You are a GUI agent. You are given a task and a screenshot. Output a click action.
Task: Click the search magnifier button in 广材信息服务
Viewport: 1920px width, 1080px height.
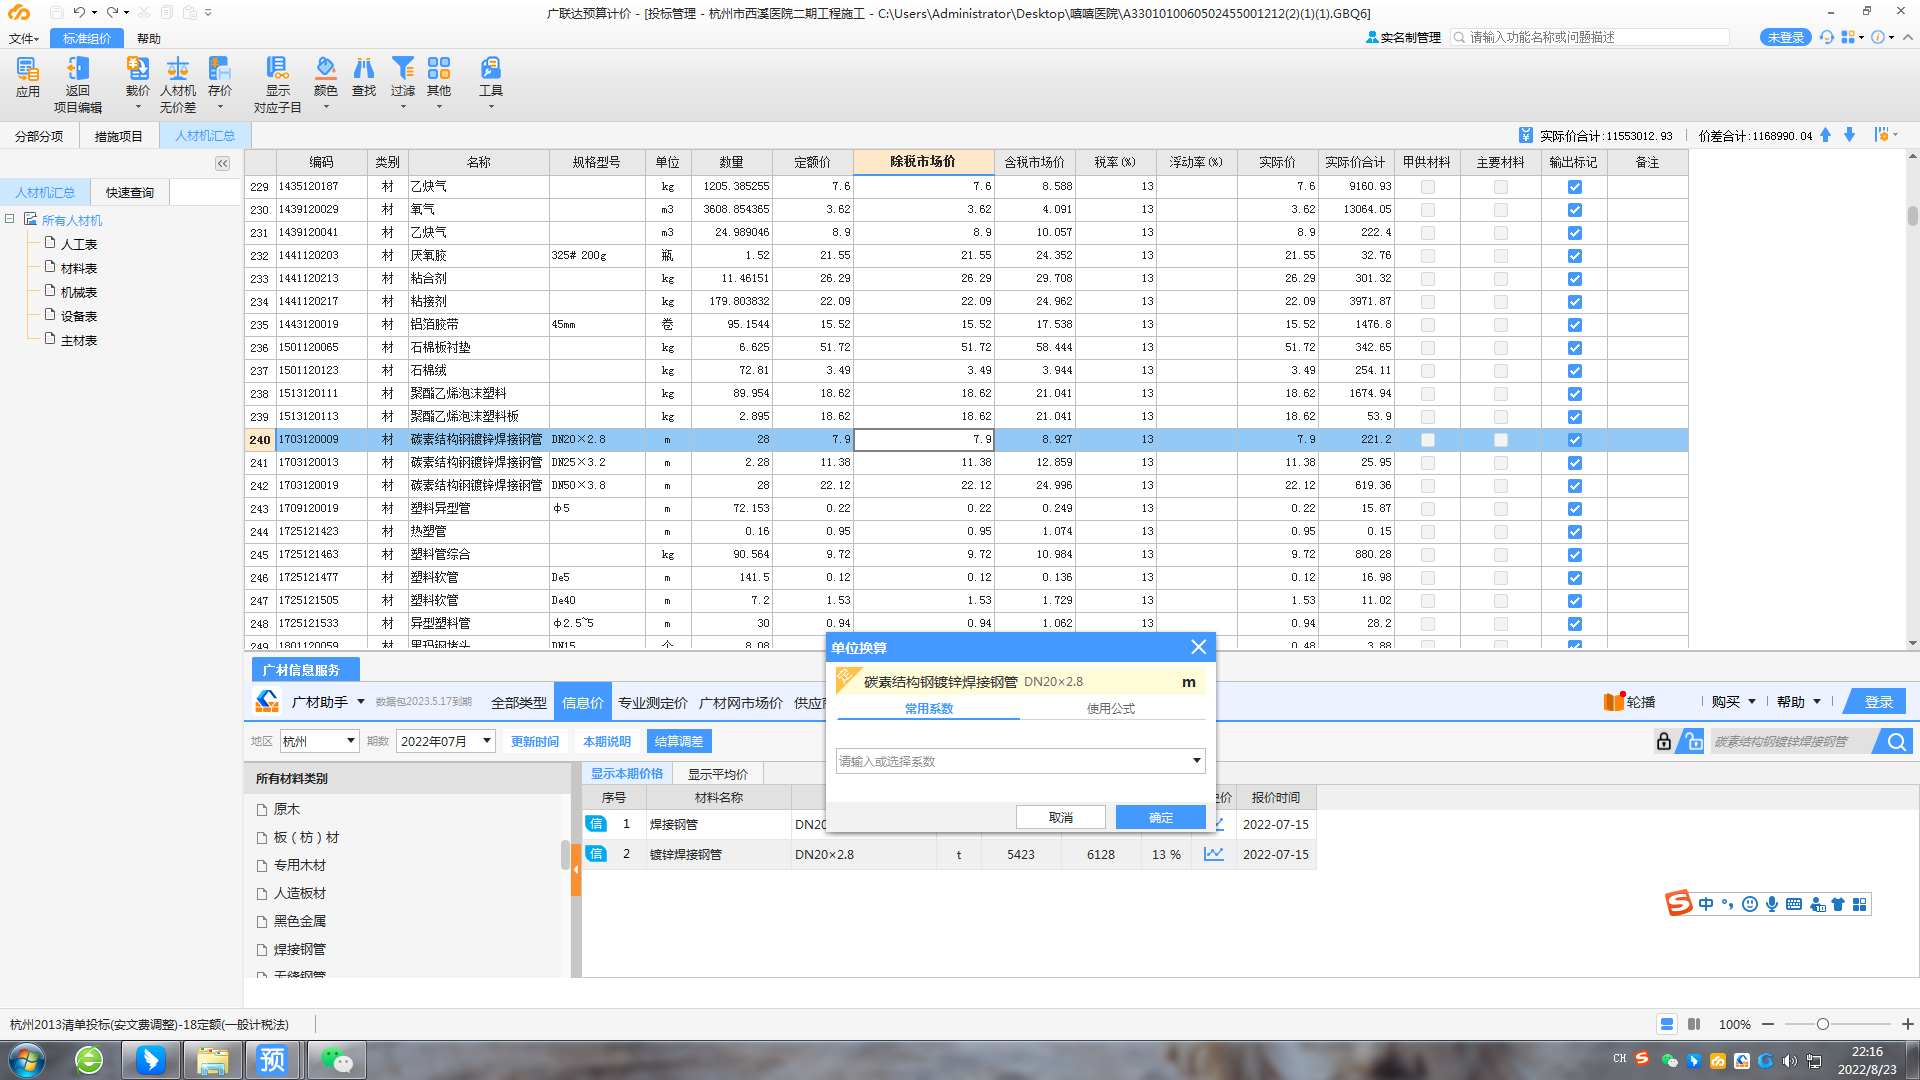[x=1895, y=741]
